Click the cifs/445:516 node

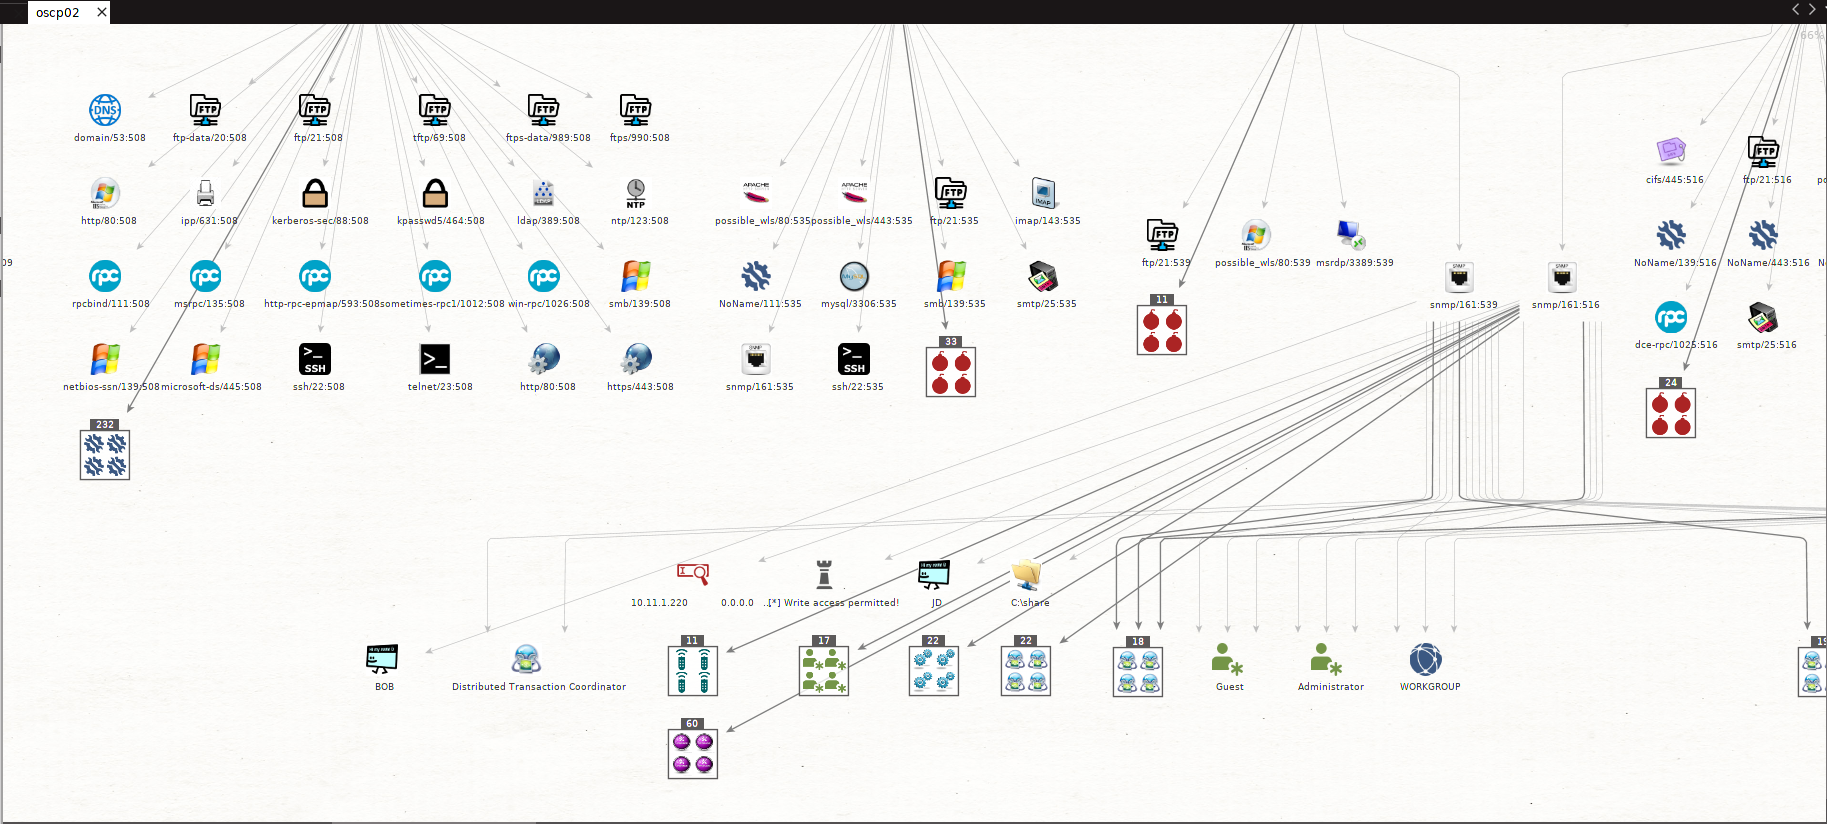pos(1671,152)
